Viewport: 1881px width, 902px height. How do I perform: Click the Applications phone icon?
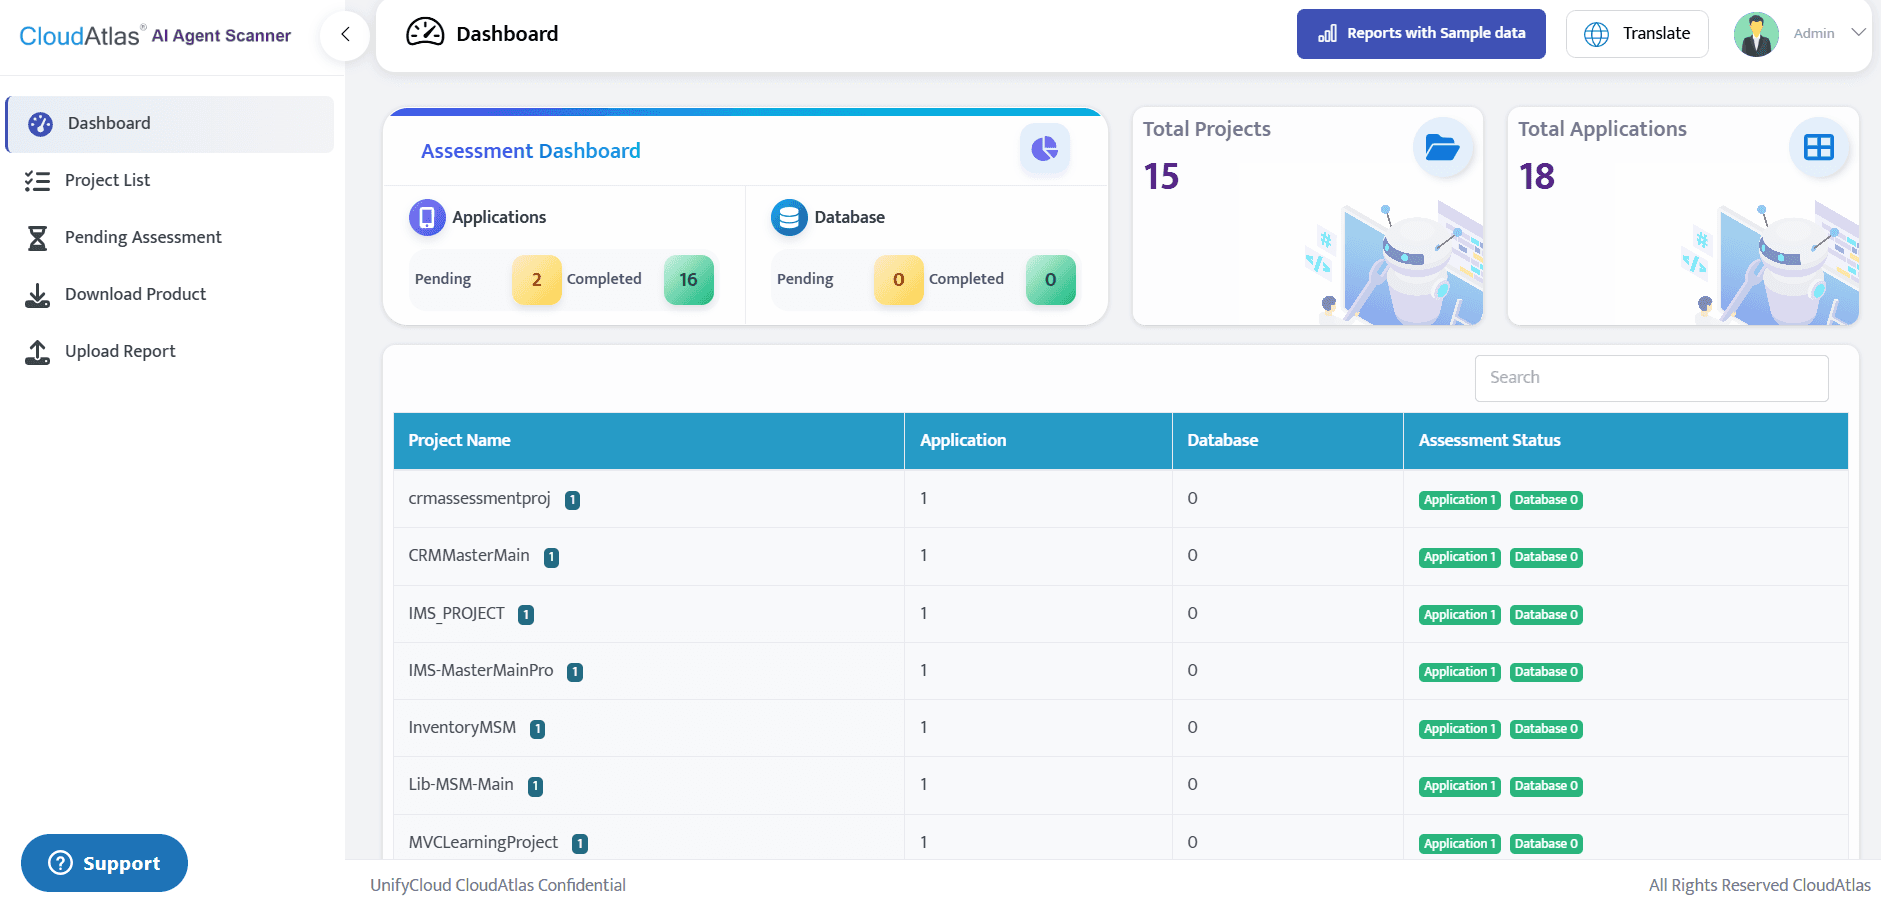tap(427, 217)
